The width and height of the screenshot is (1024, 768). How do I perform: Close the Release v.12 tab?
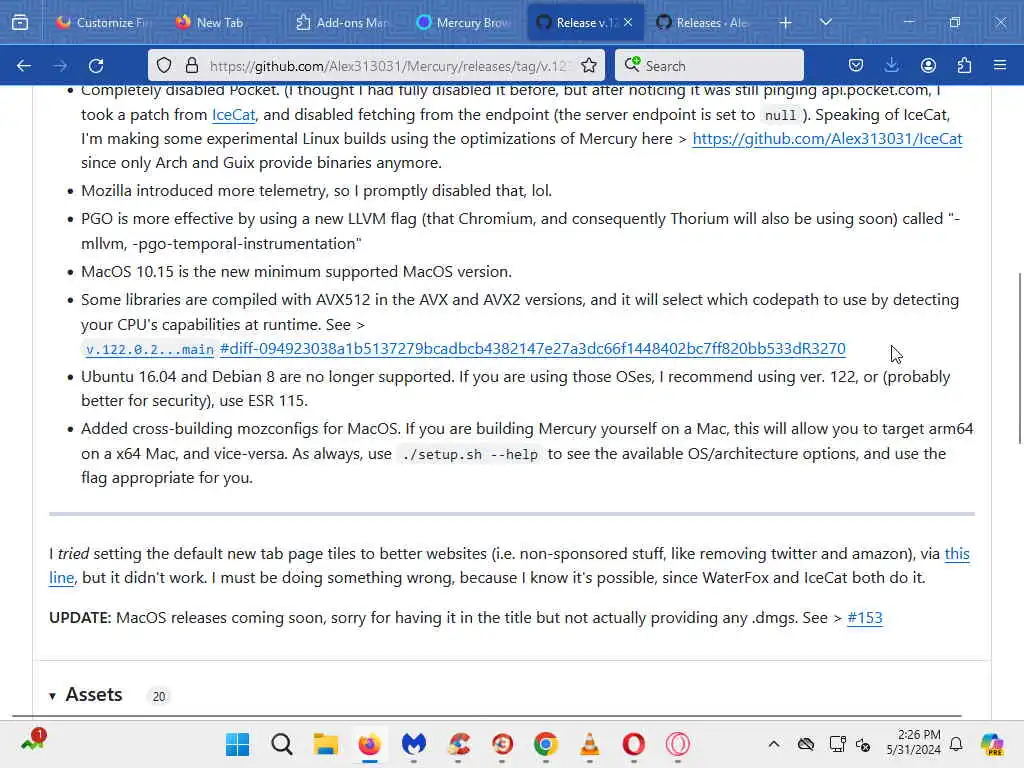[628, 22]
